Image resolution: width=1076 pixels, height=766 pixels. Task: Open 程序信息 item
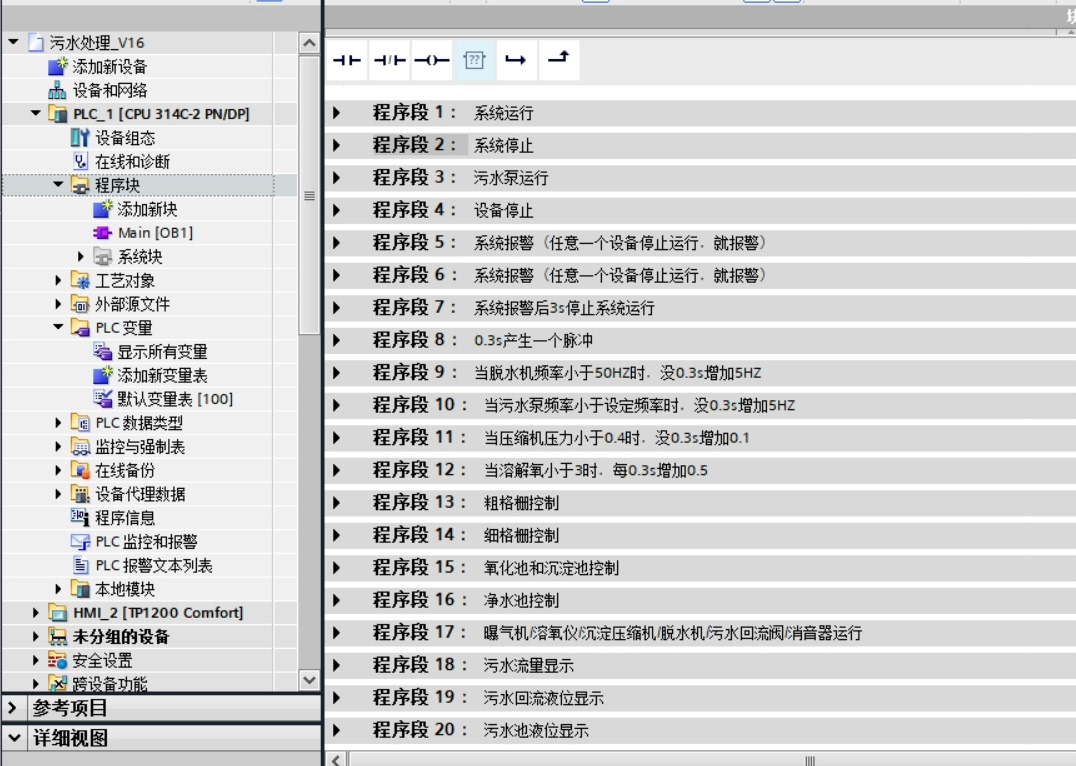tap(113, 518)
